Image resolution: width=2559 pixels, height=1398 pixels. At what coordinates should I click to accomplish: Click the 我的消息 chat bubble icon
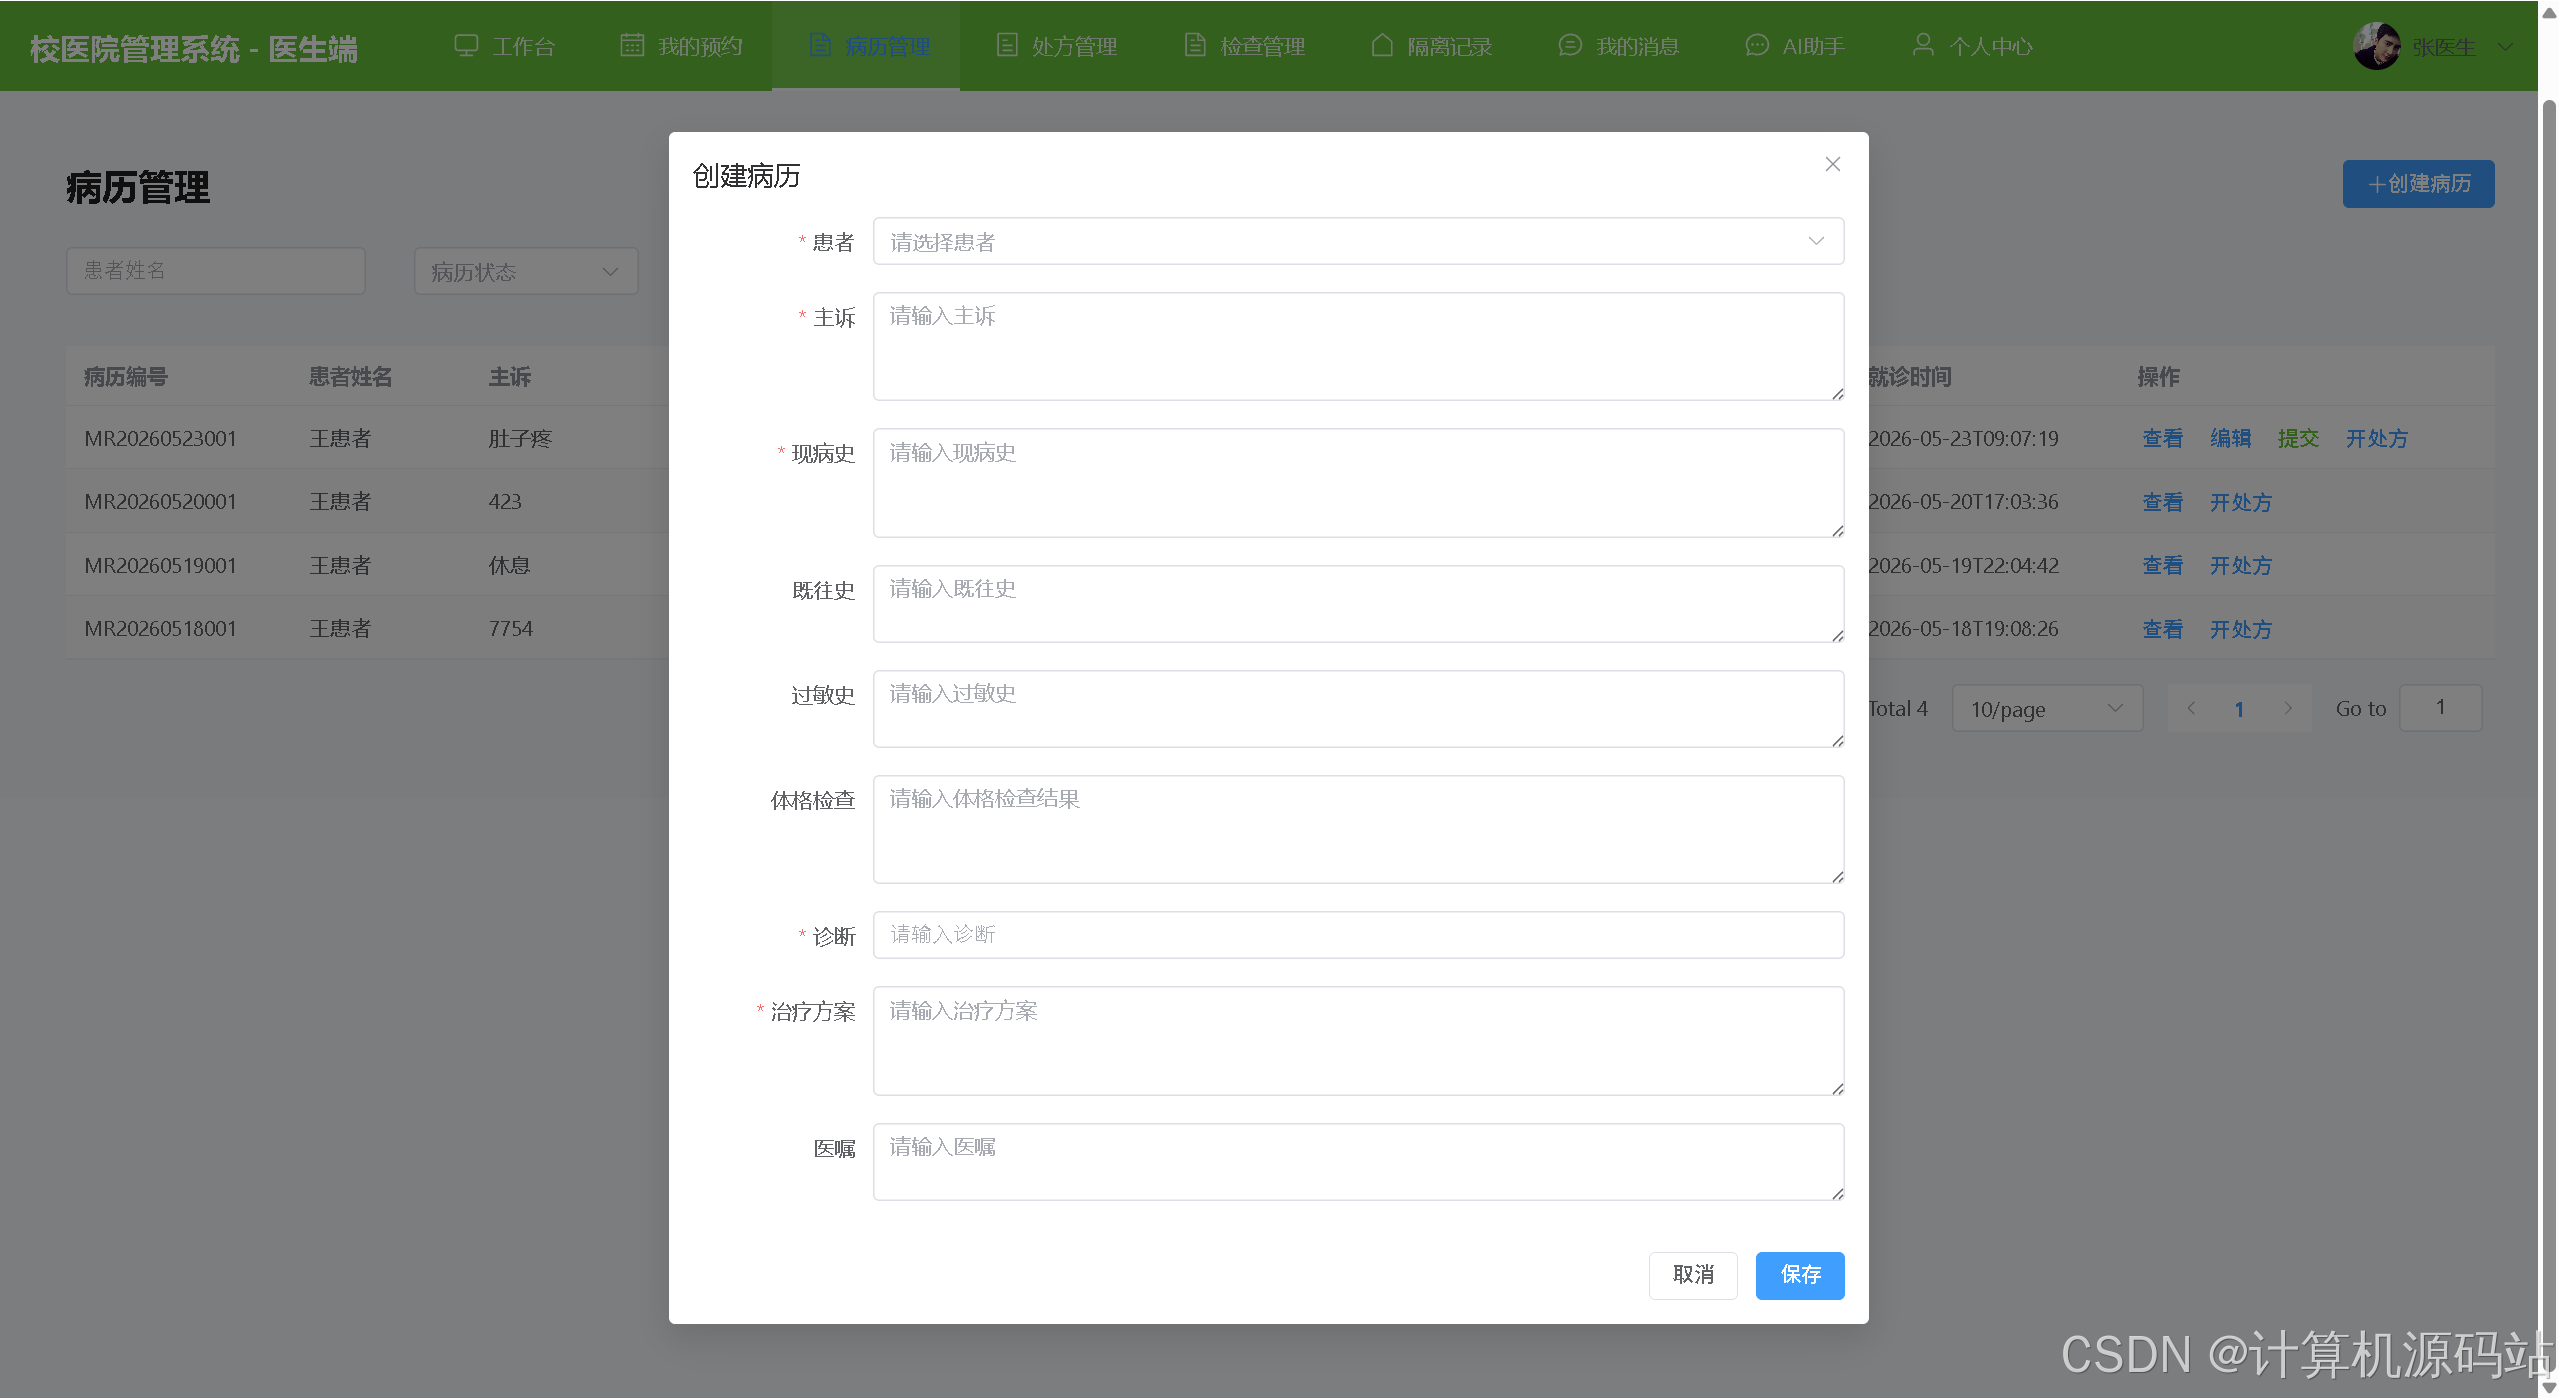[x=1570, y=46]
